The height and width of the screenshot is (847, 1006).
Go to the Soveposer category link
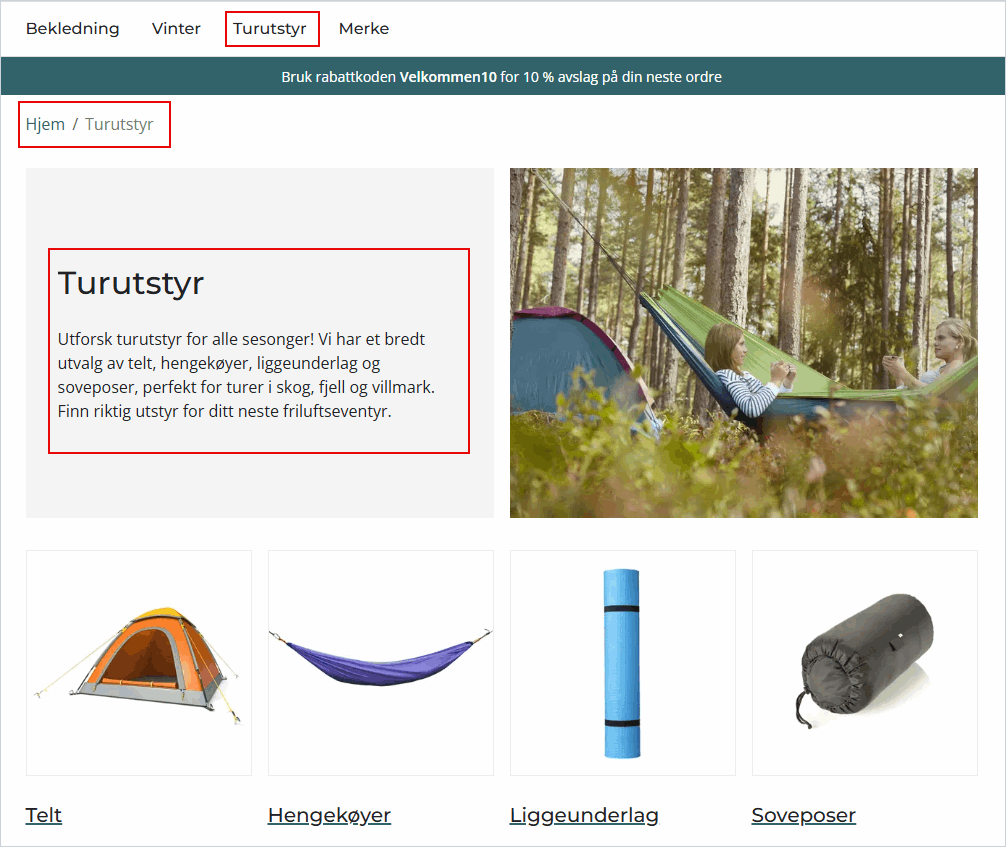coord(803,815)
